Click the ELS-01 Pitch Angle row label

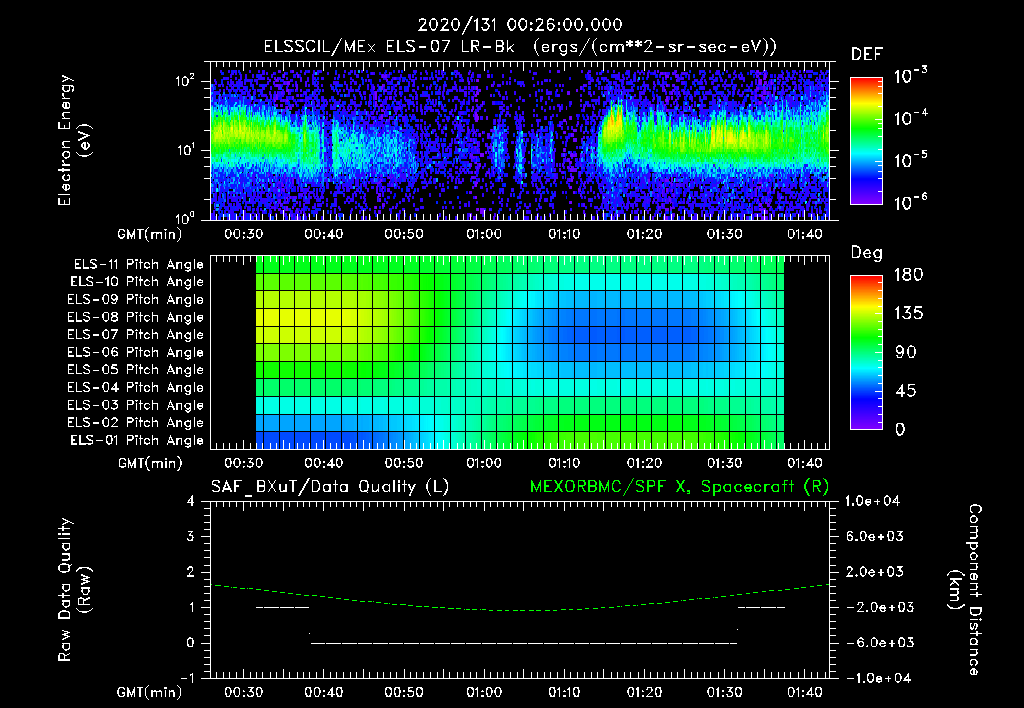point(136,440)
